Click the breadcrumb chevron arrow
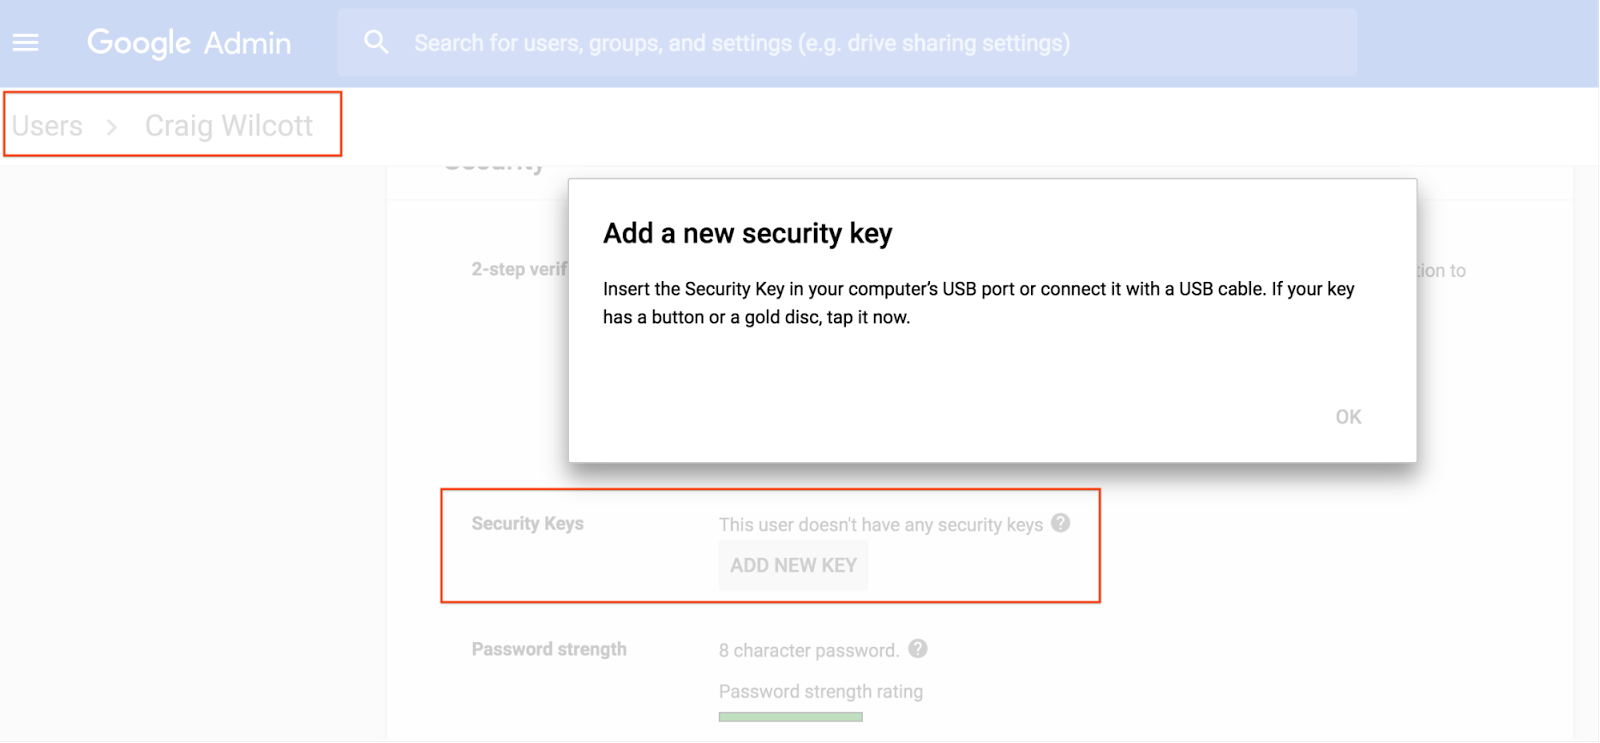 click(x=112, y=127)
